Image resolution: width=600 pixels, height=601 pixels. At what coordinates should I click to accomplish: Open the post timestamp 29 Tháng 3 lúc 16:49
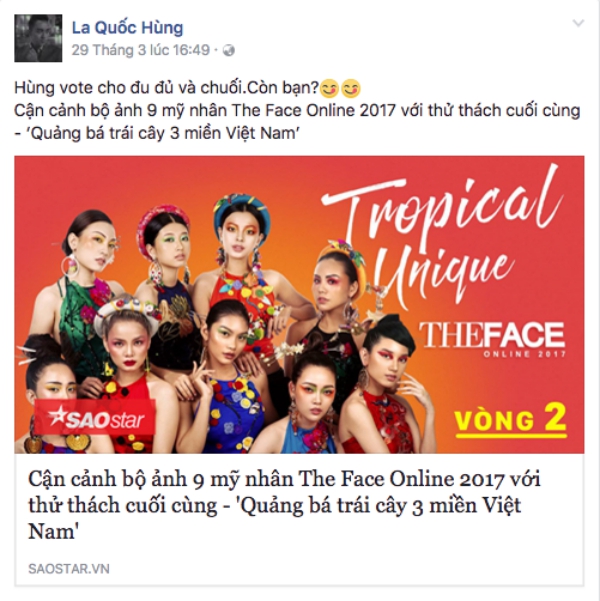141,50
